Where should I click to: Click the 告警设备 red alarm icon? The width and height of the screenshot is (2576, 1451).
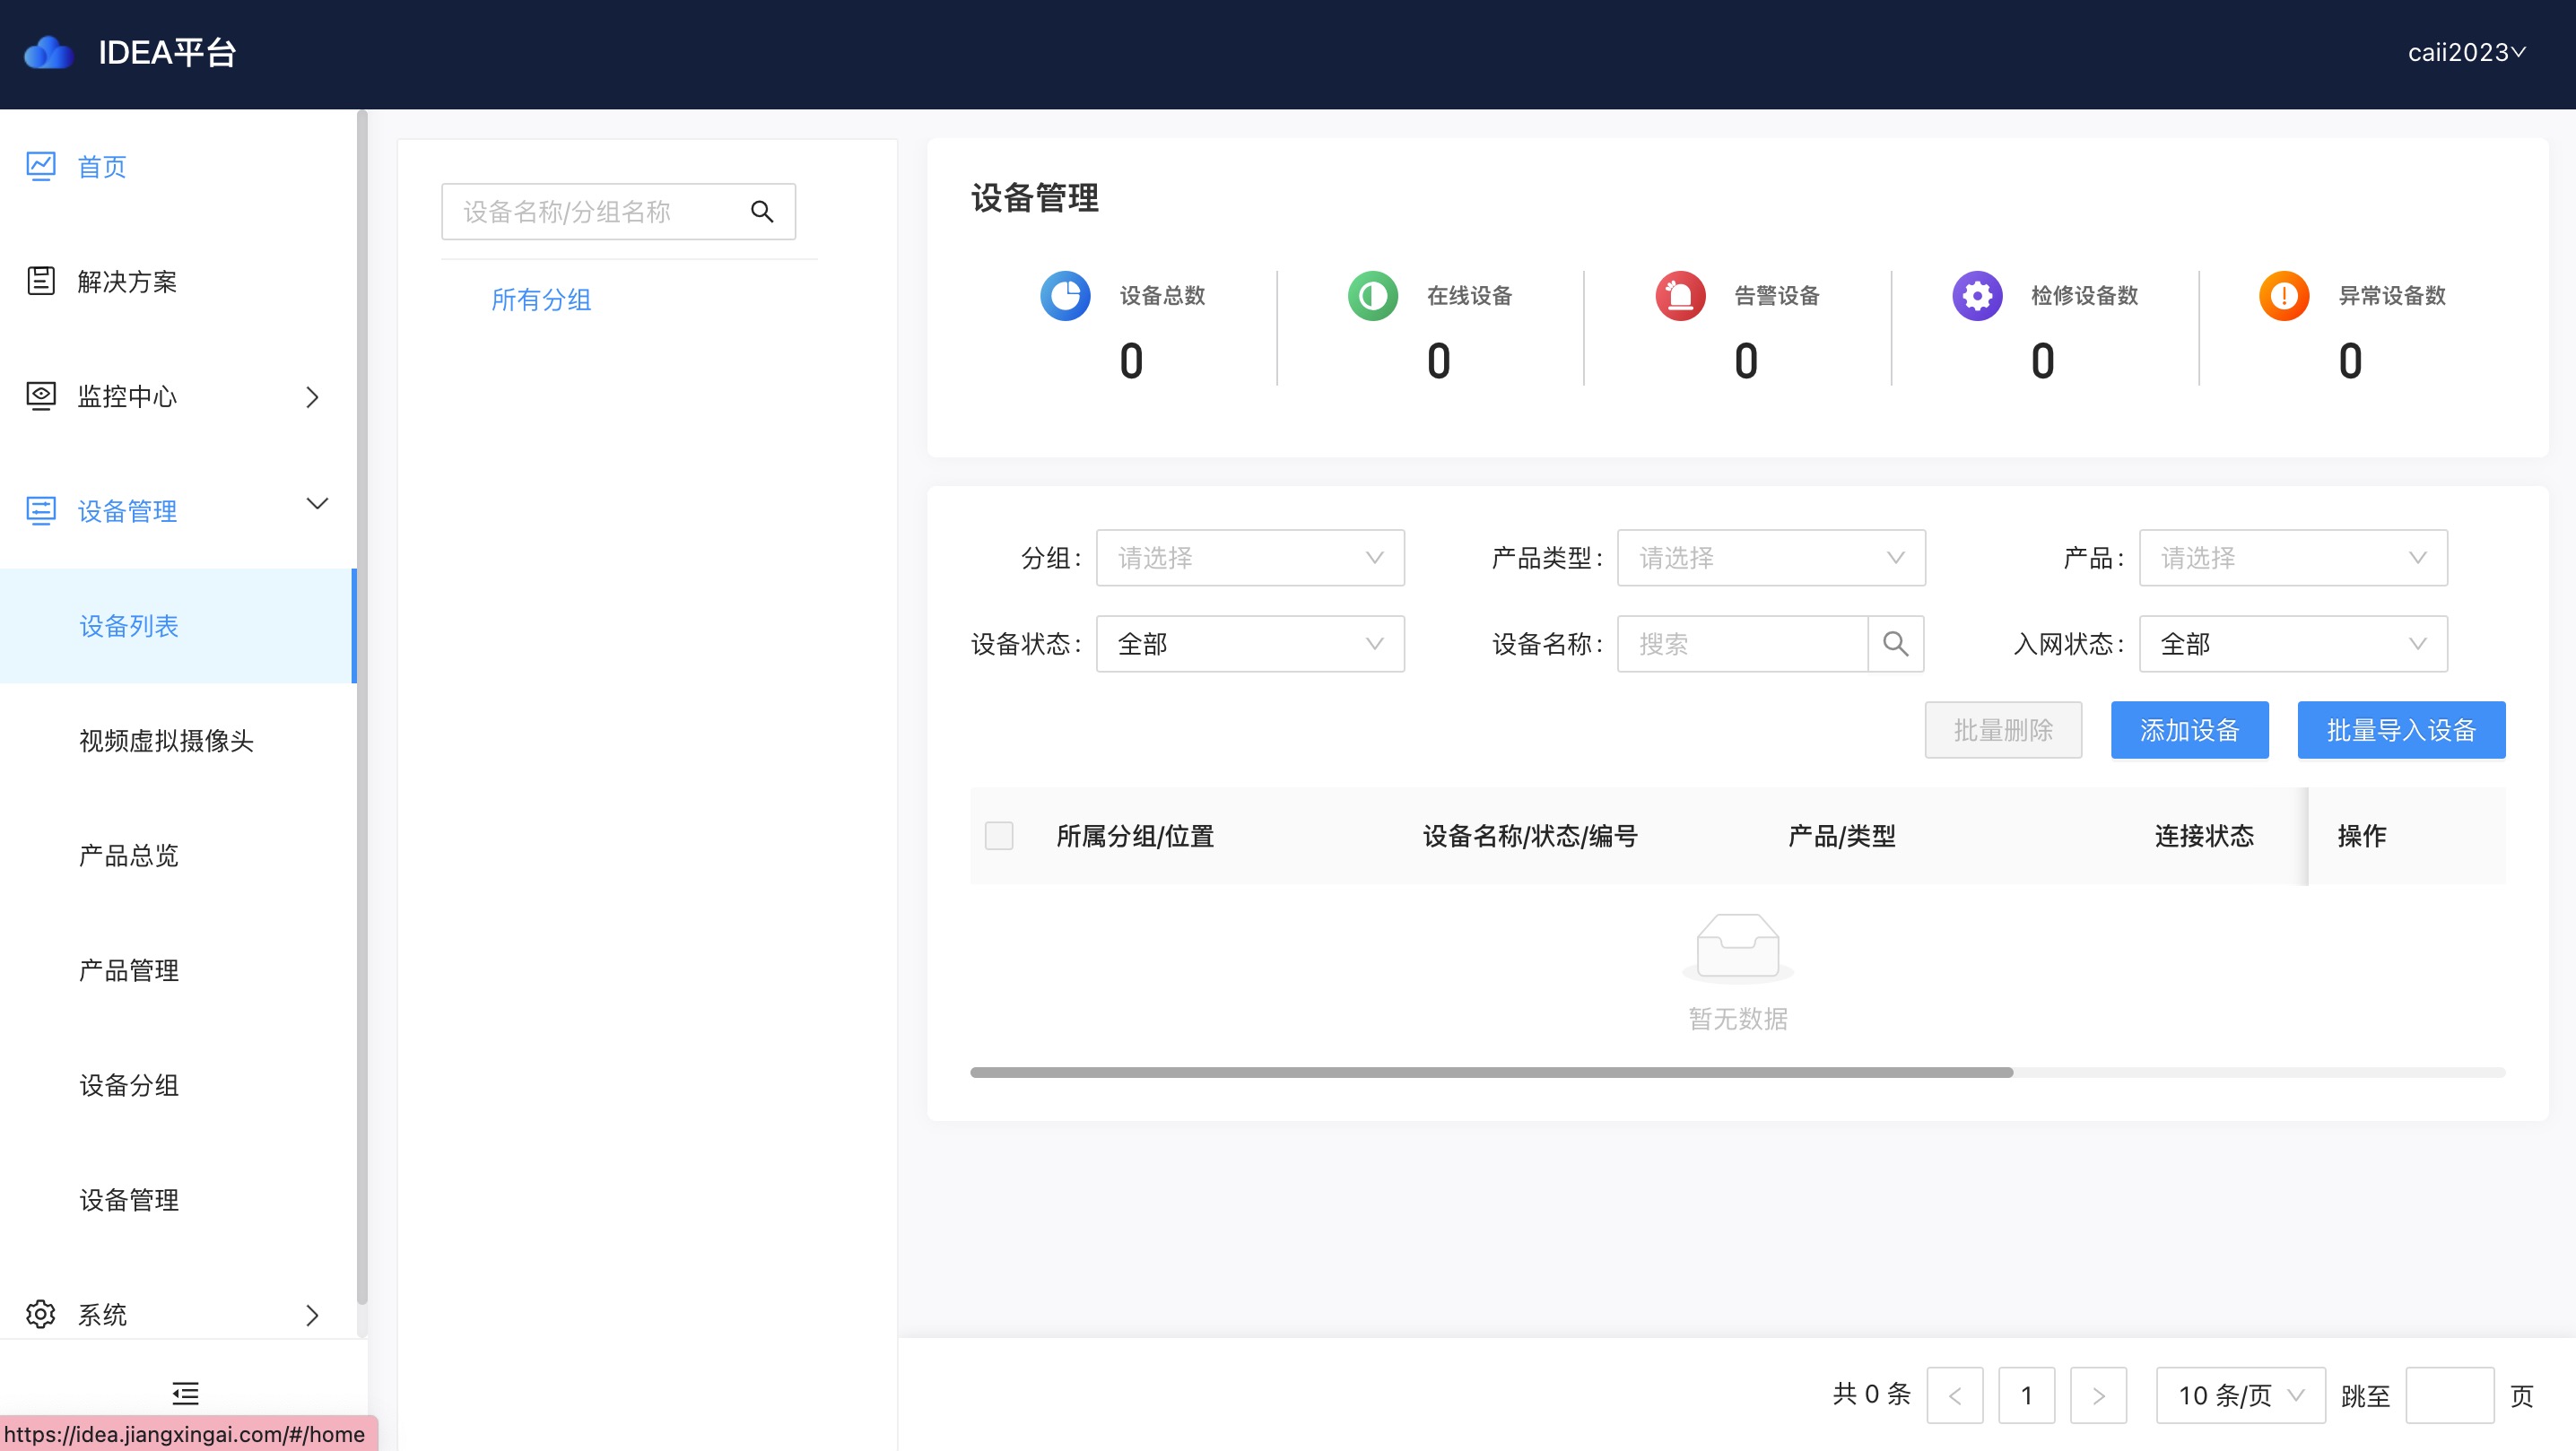1680,296
